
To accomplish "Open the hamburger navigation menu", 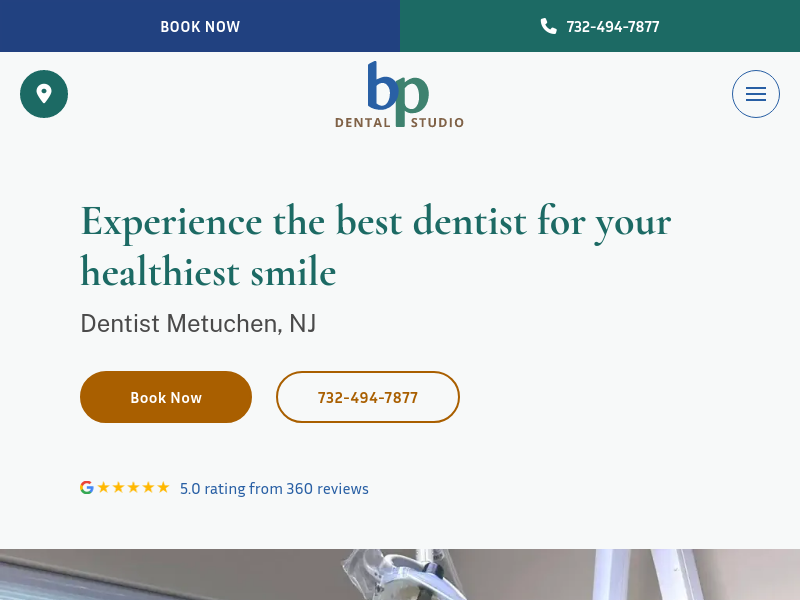I will (756, 94).
